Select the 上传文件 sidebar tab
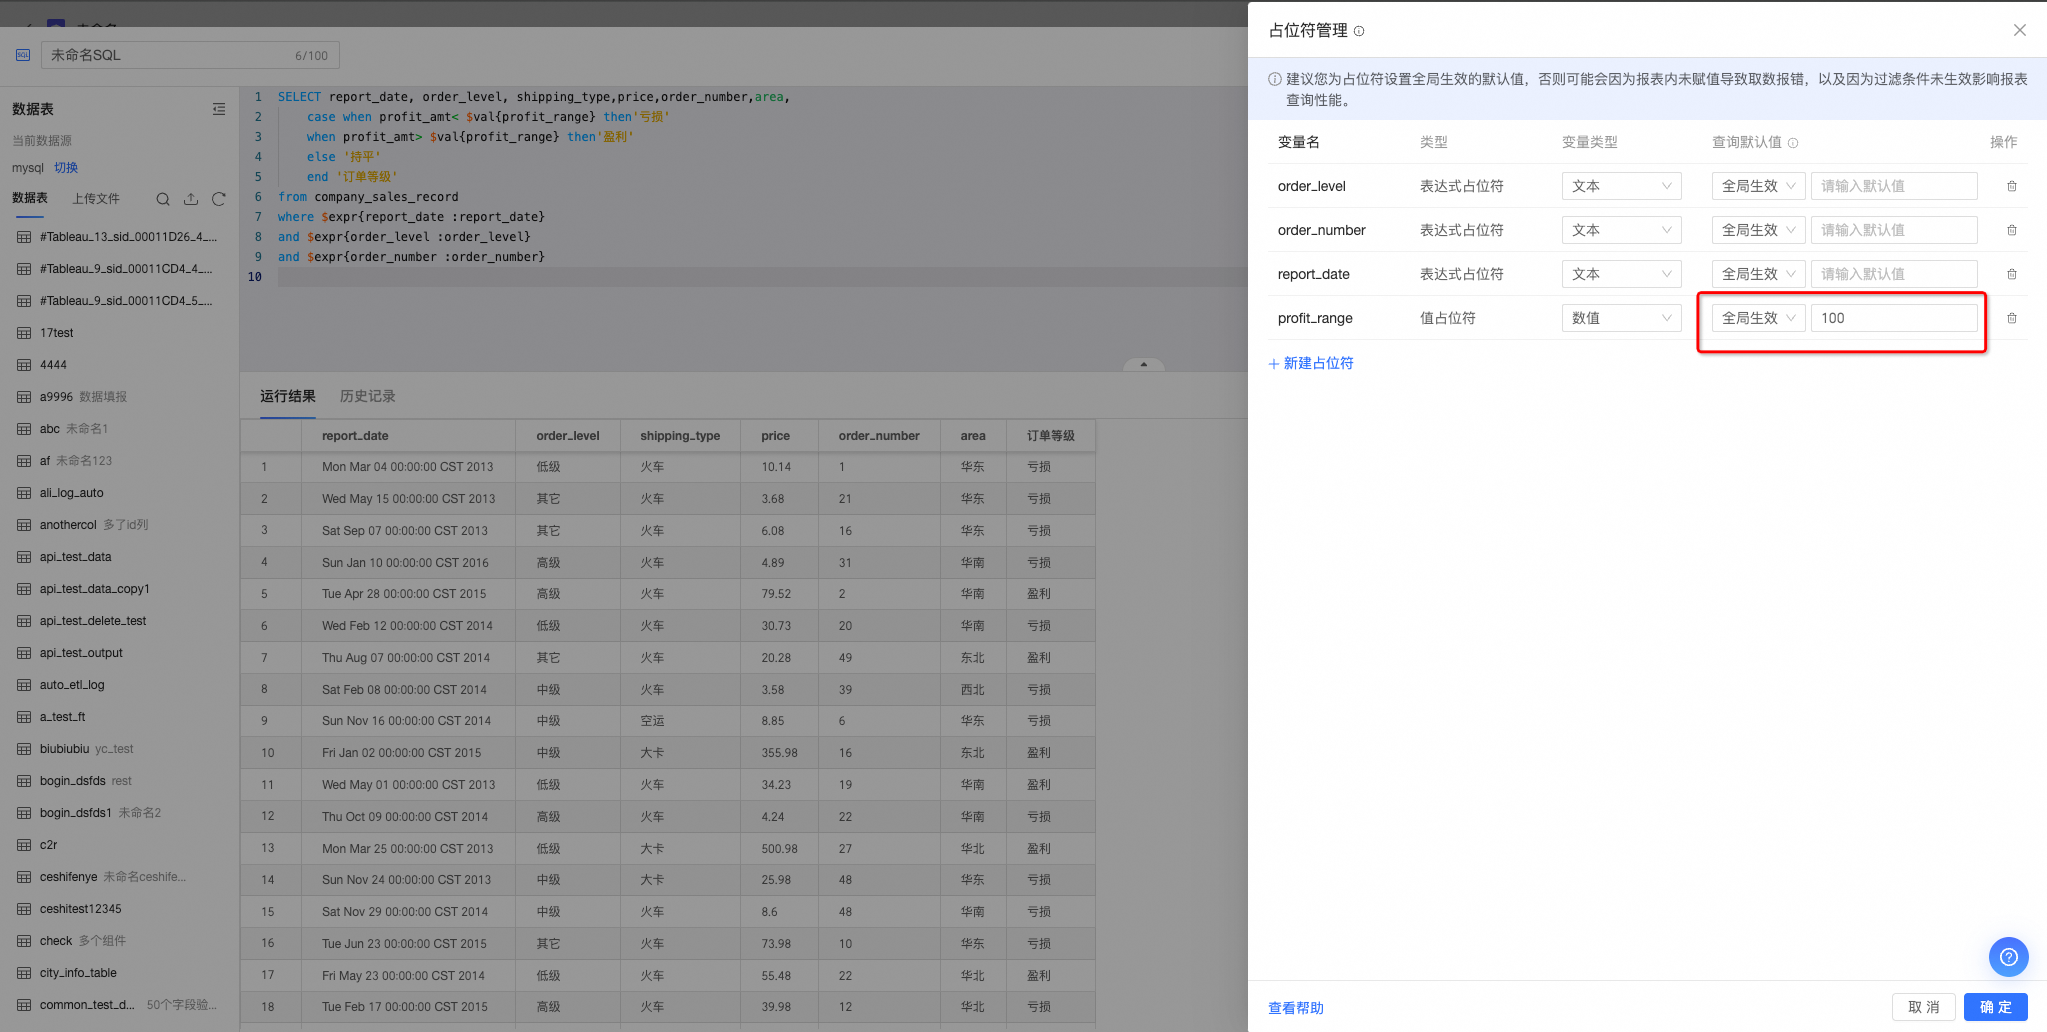The height and width of the screenshot is (1032, 2047). click(x=96, y=199)
